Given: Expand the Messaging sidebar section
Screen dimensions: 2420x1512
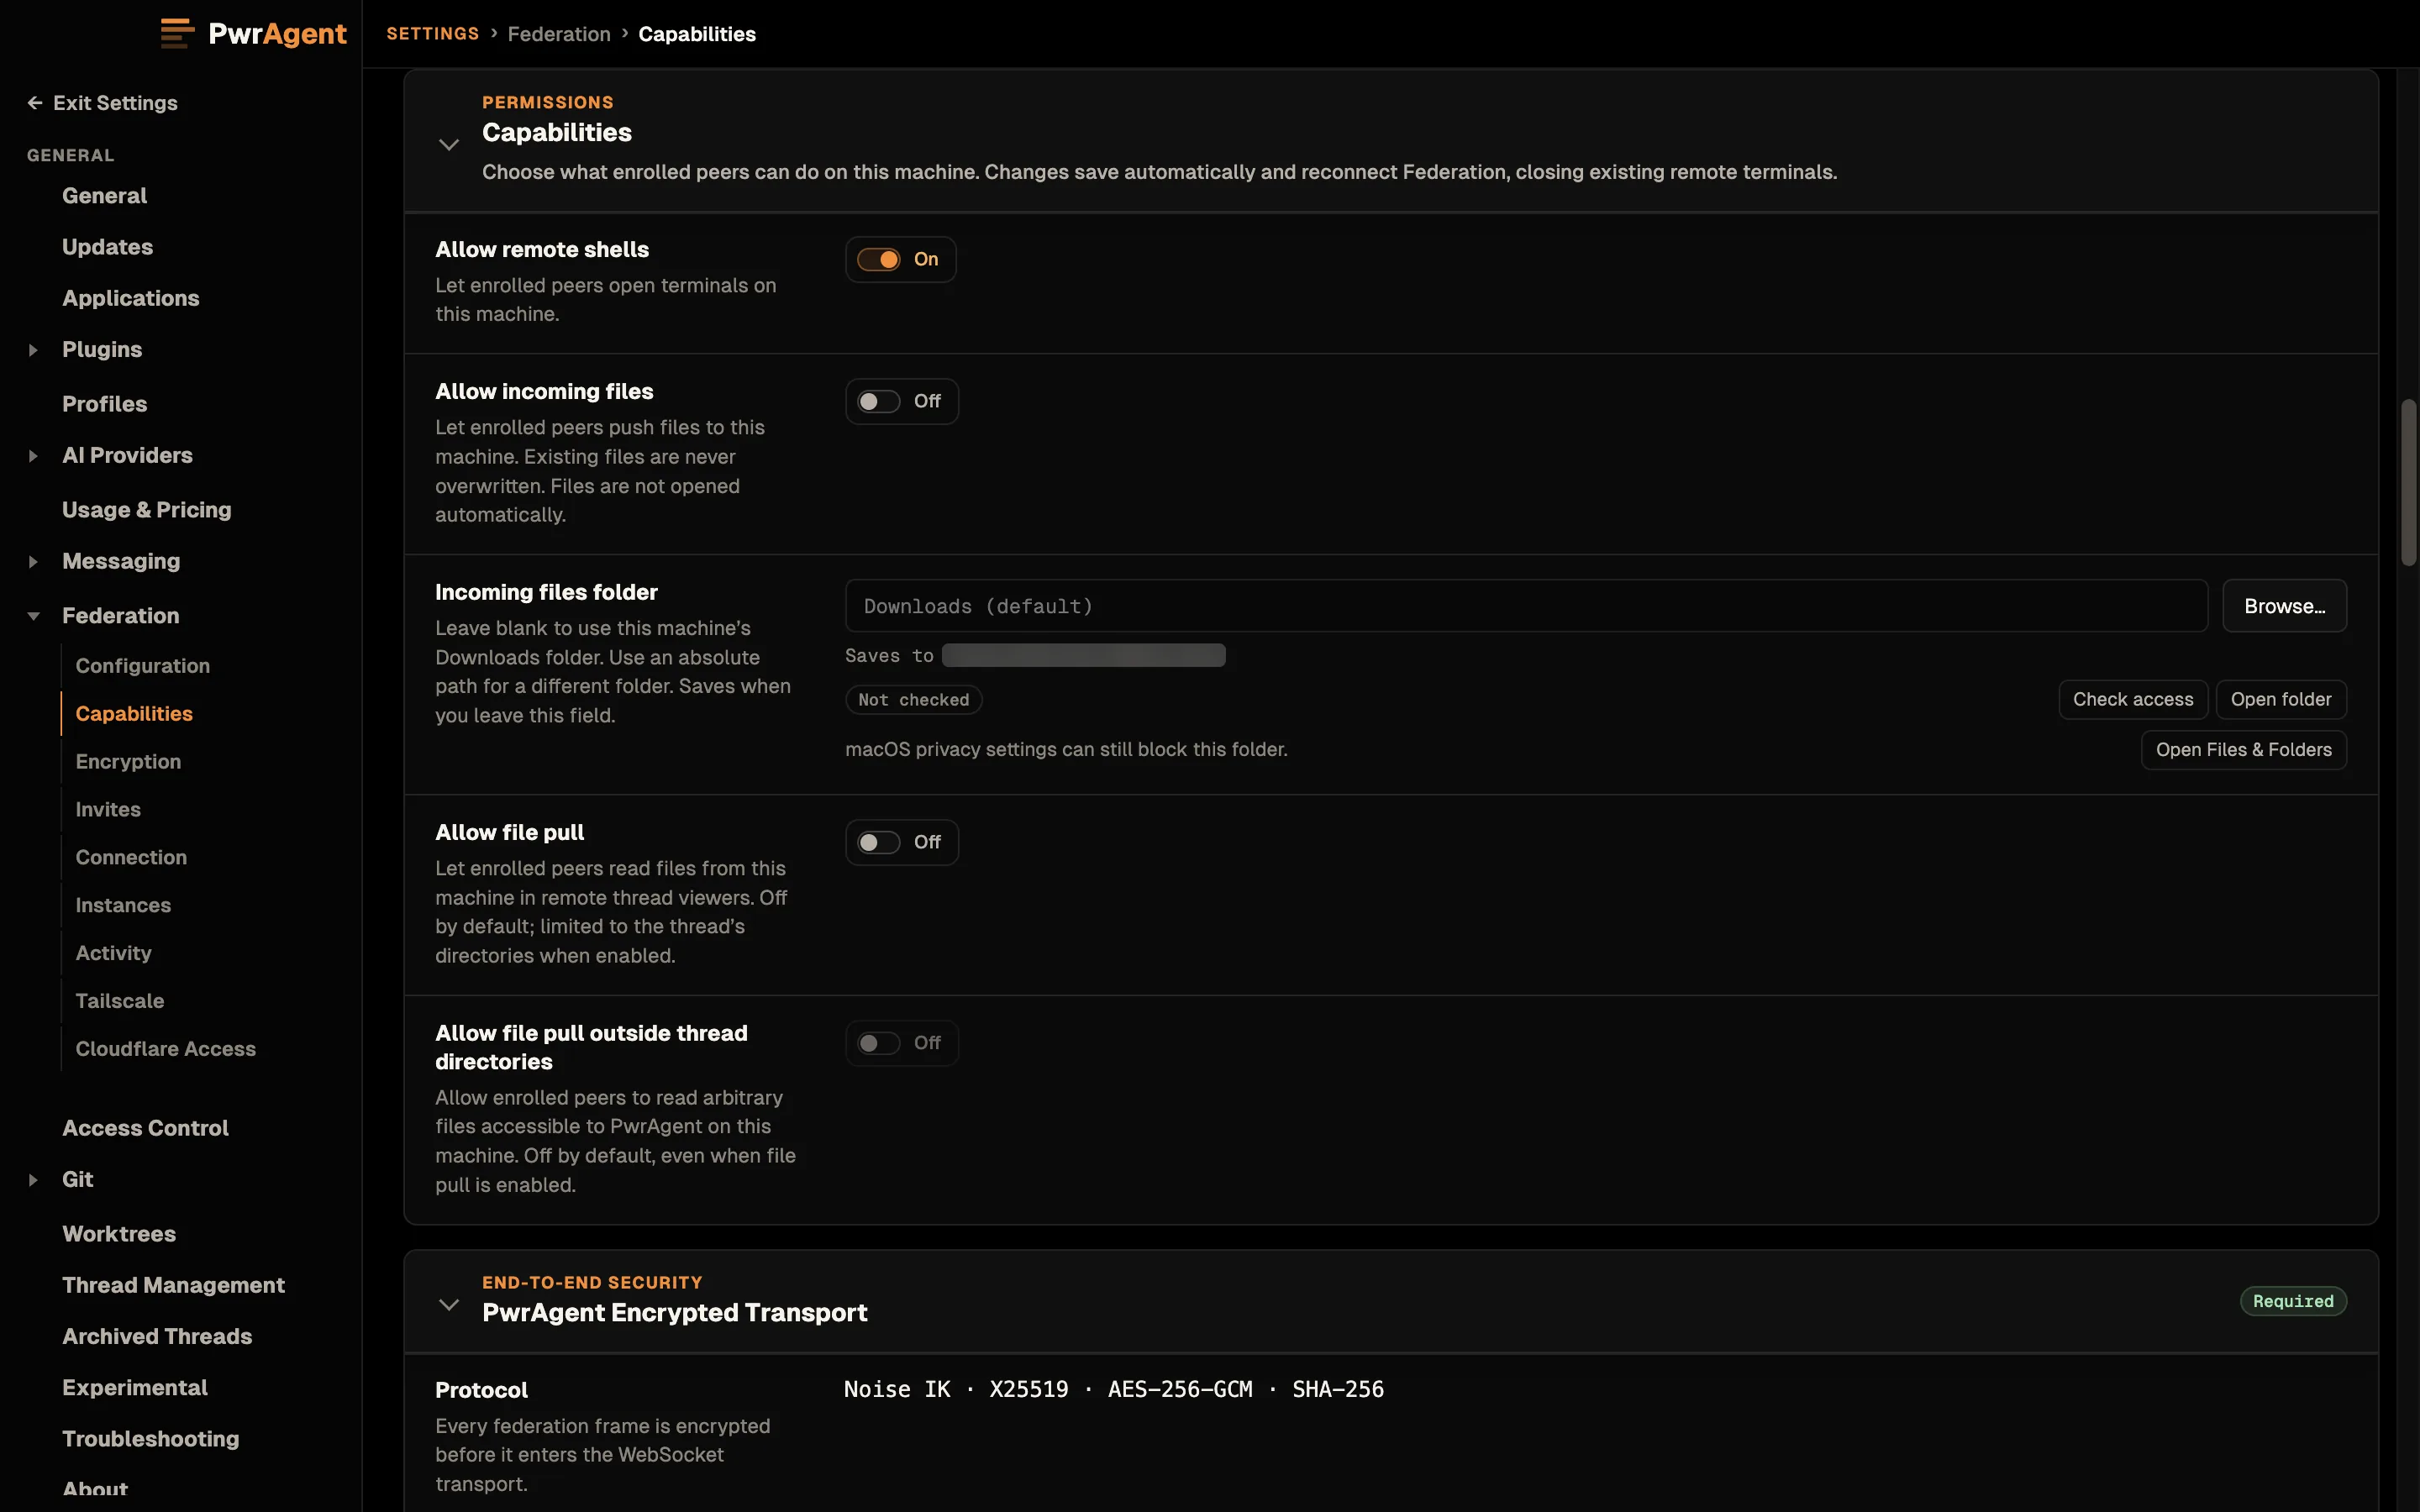Looking at the screenshot, I should click(33, 562).
